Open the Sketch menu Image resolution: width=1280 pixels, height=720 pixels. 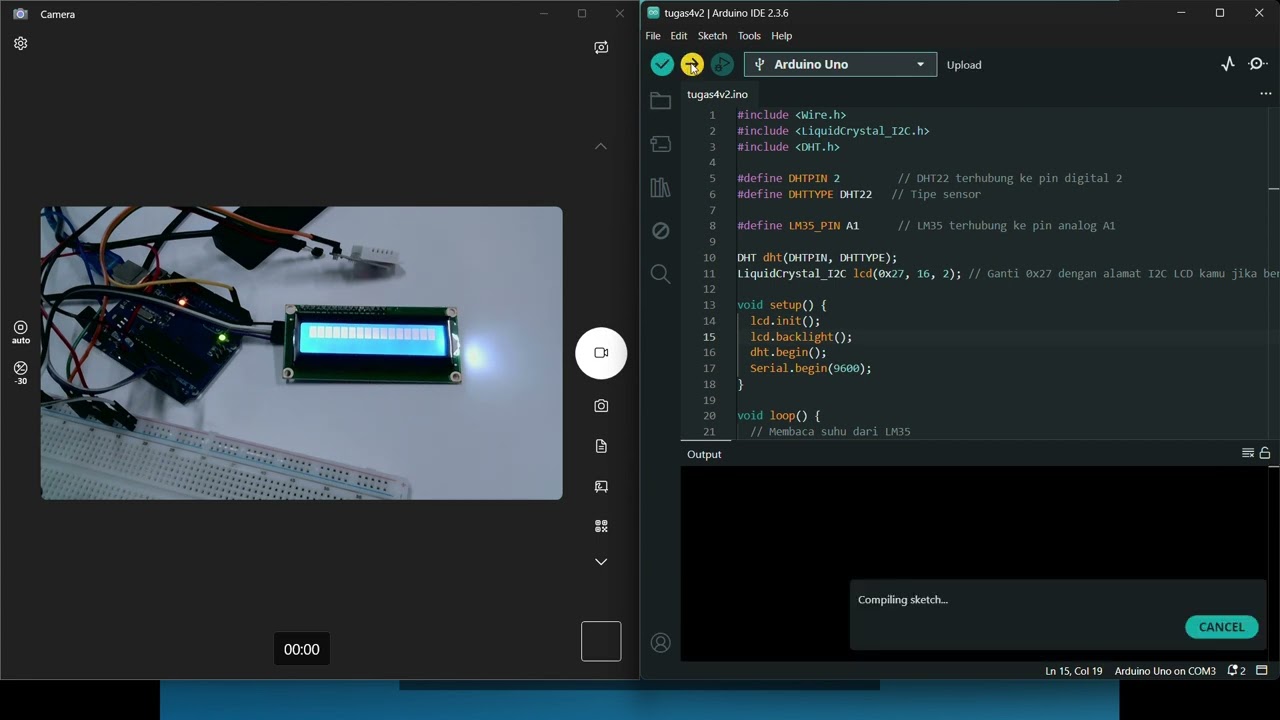point(712,36)
